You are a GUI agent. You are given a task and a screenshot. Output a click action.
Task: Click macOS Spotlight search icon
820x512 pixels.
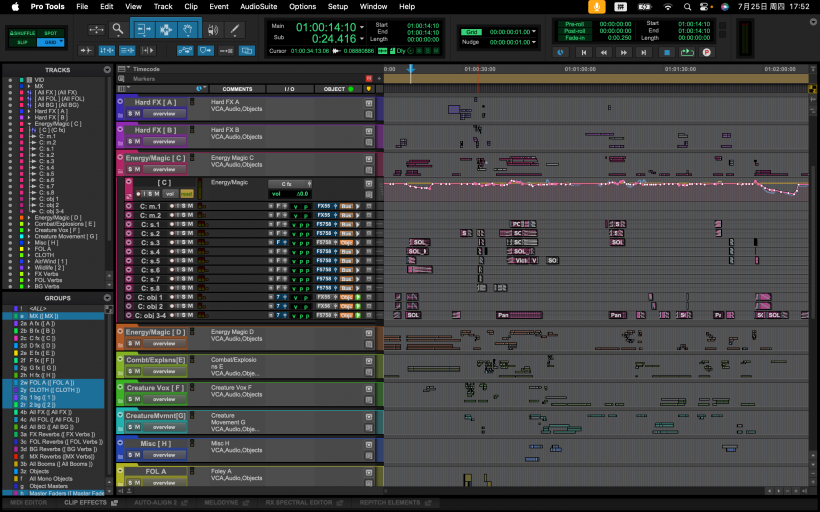pos(687,7)
